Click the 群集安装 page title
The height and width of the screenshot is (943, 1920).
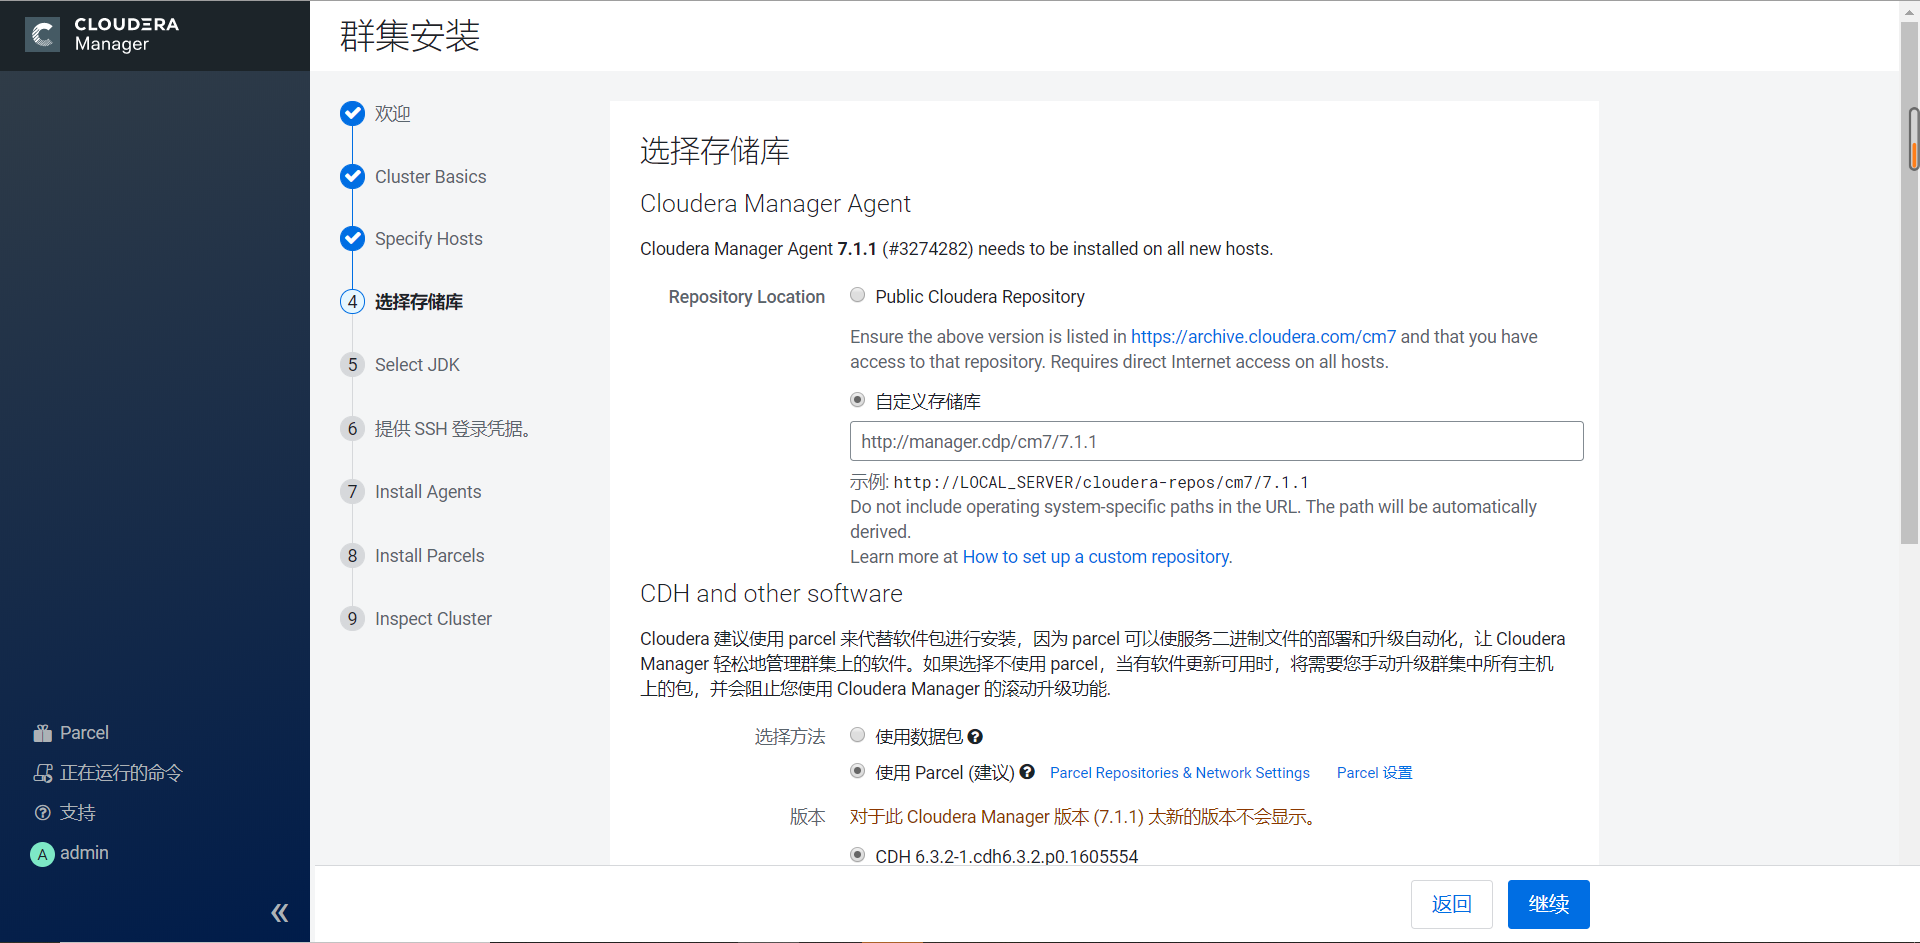410,36
